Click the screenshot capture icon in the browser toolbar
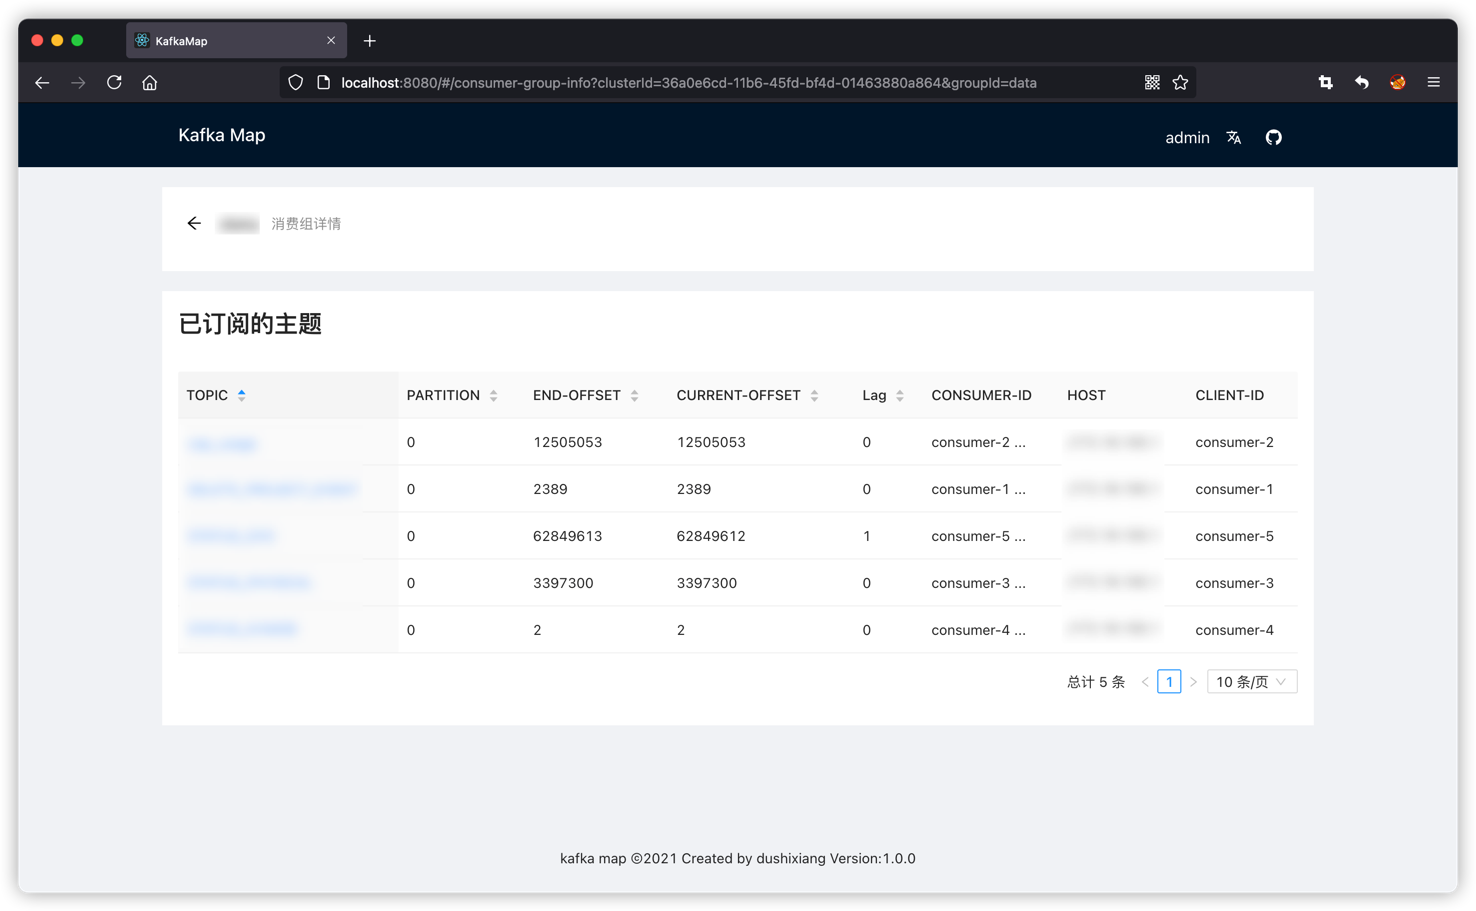 click(1325, 82)
